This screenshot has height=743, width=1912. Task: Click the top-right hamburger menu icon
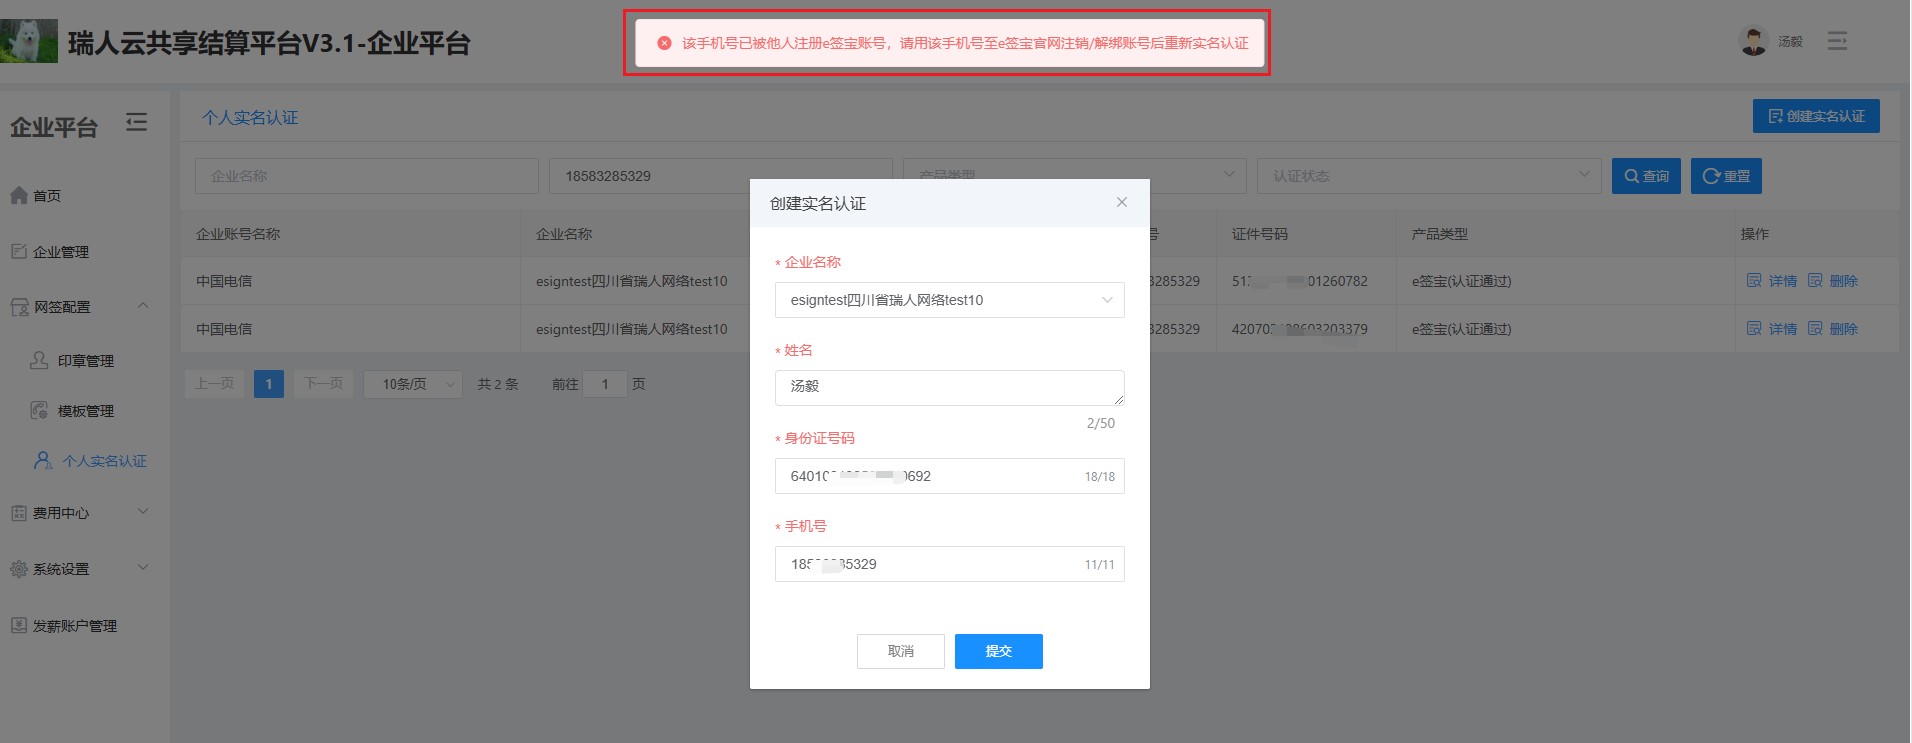click(x=1837, y=41)
